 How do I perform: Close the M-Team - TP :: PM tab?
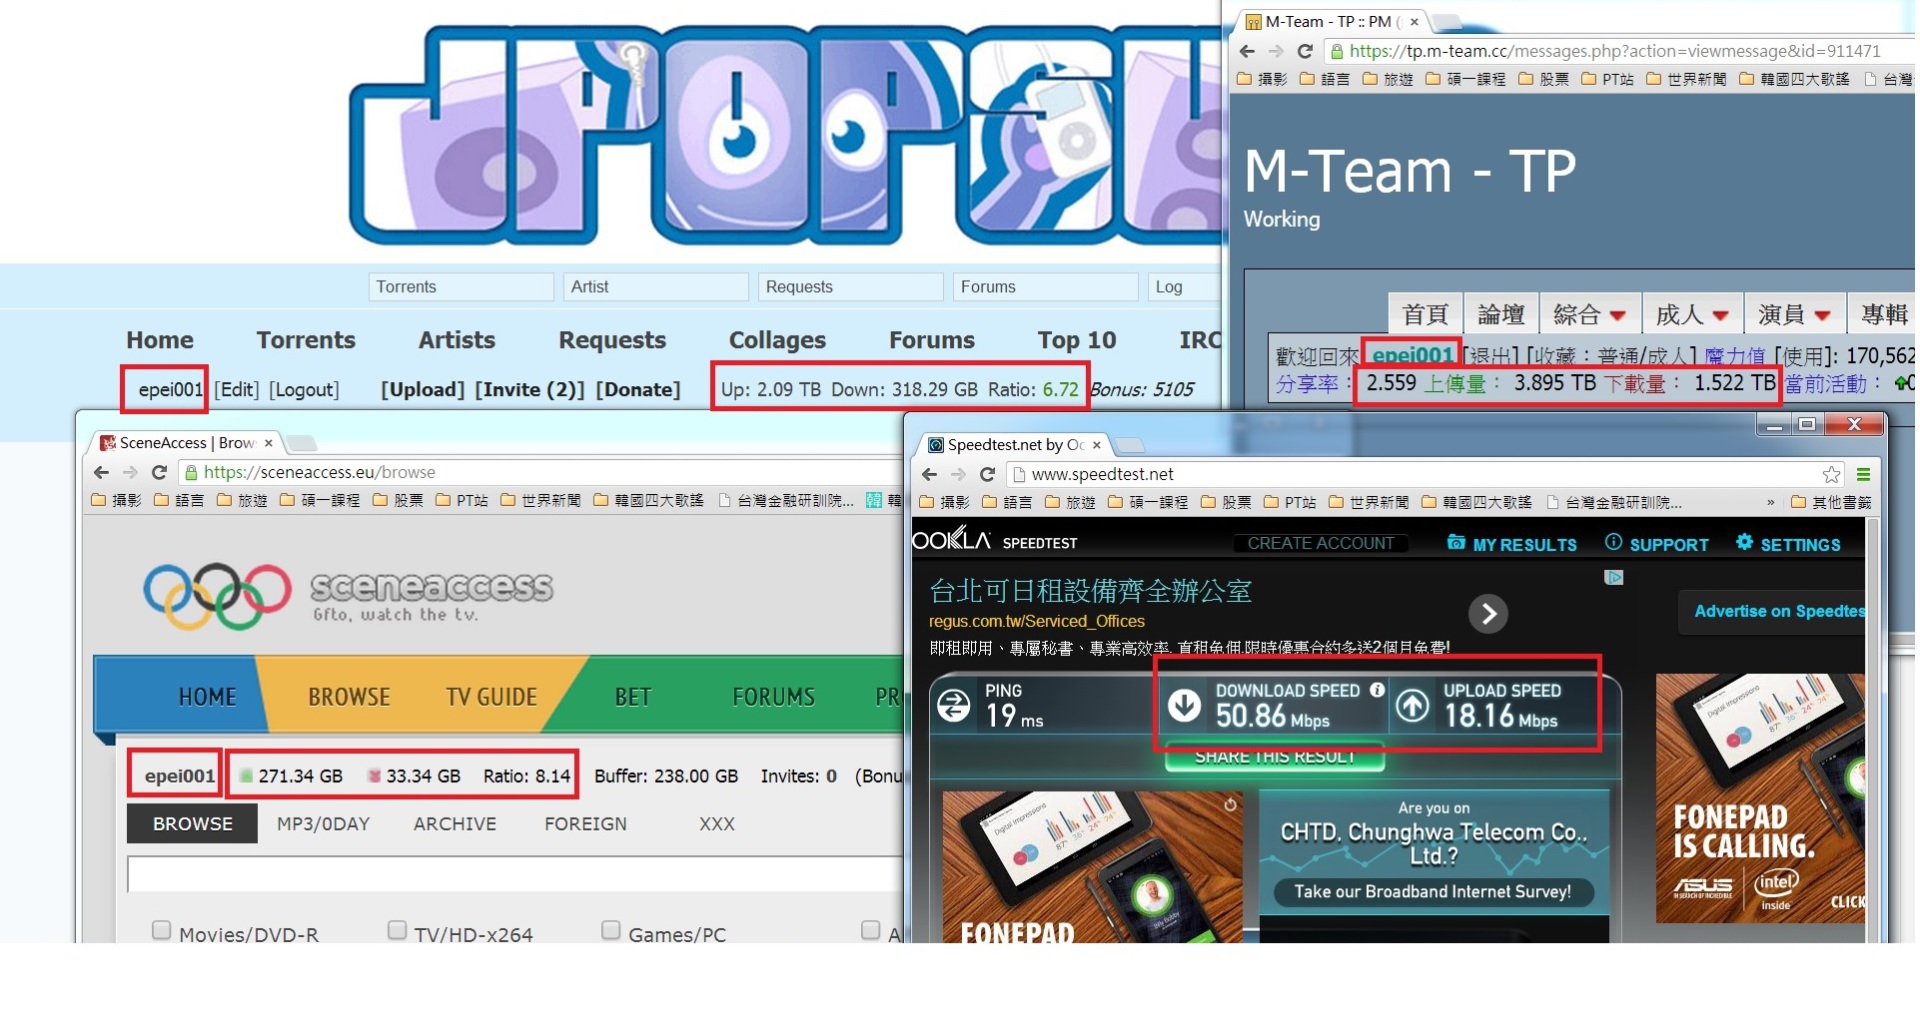[1414, 21]
